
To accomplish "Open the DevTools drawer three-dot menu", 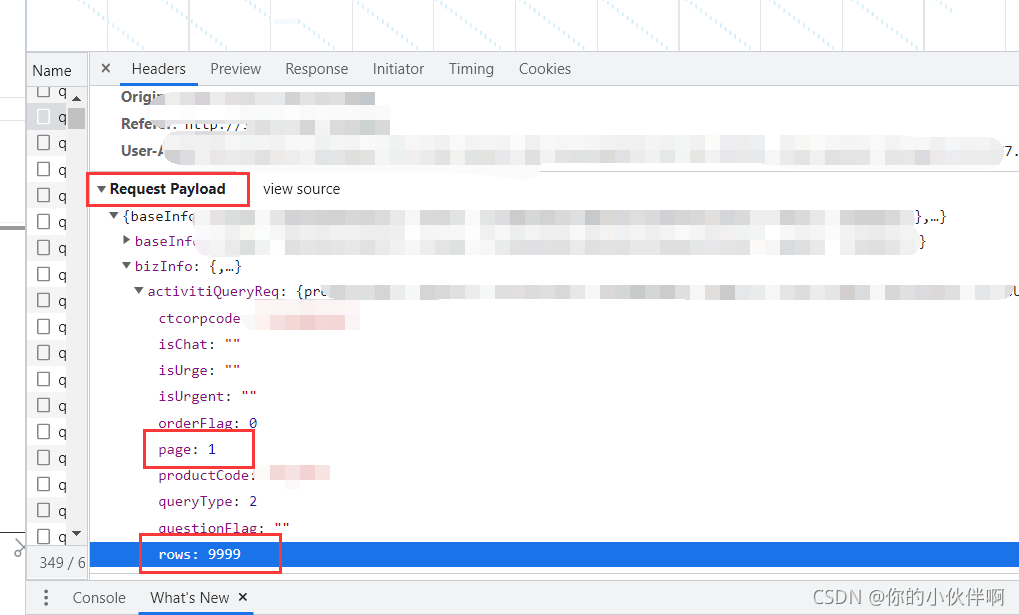I will [45, 597].
